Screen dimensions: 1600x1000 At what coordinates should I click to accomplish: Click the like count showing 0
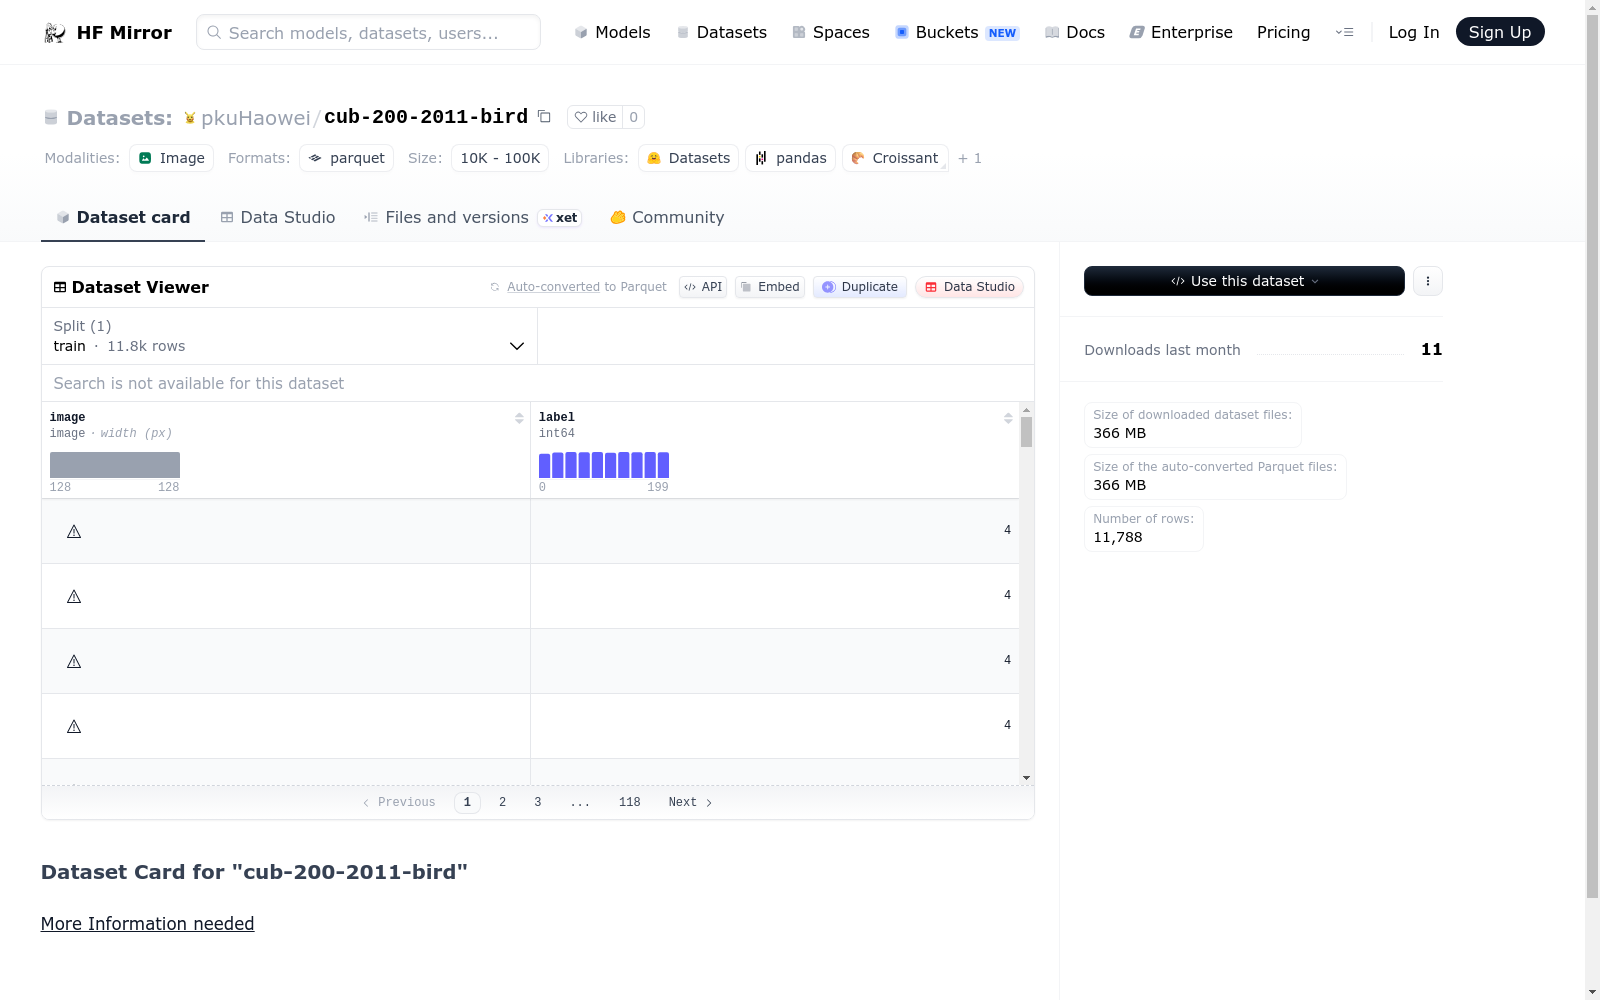[633, 117]
